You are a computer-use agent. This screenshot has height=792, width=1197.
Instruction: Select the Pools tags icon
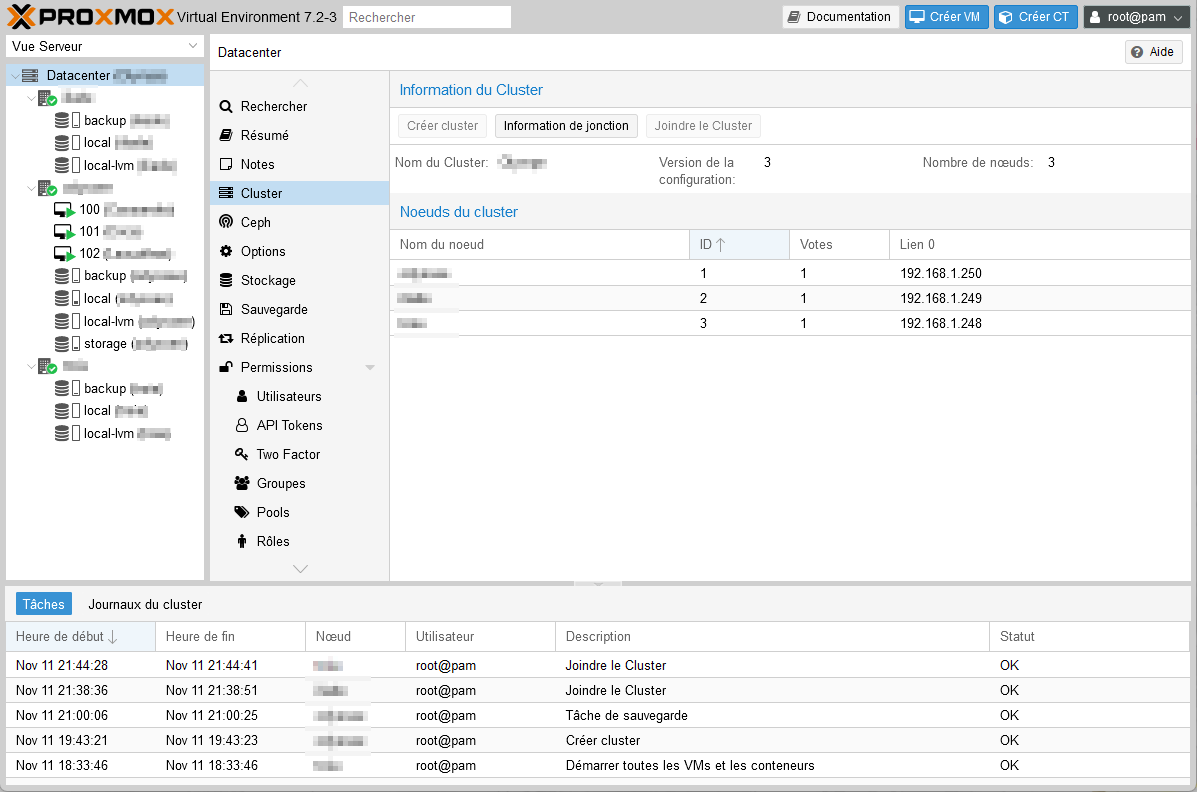point(242,512)
